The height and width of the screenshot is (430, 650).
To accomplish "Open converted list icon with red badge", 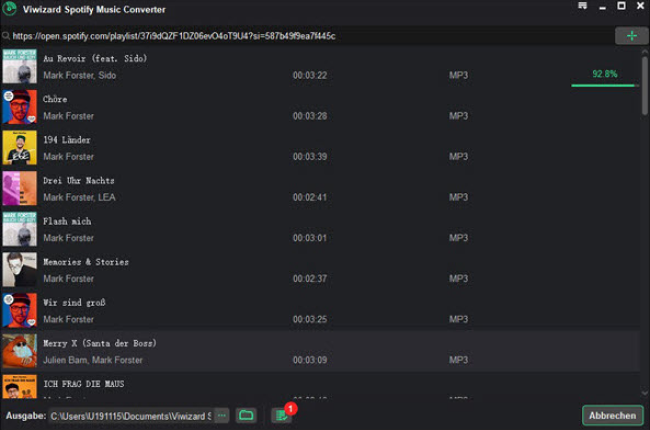I will (281, 415).
